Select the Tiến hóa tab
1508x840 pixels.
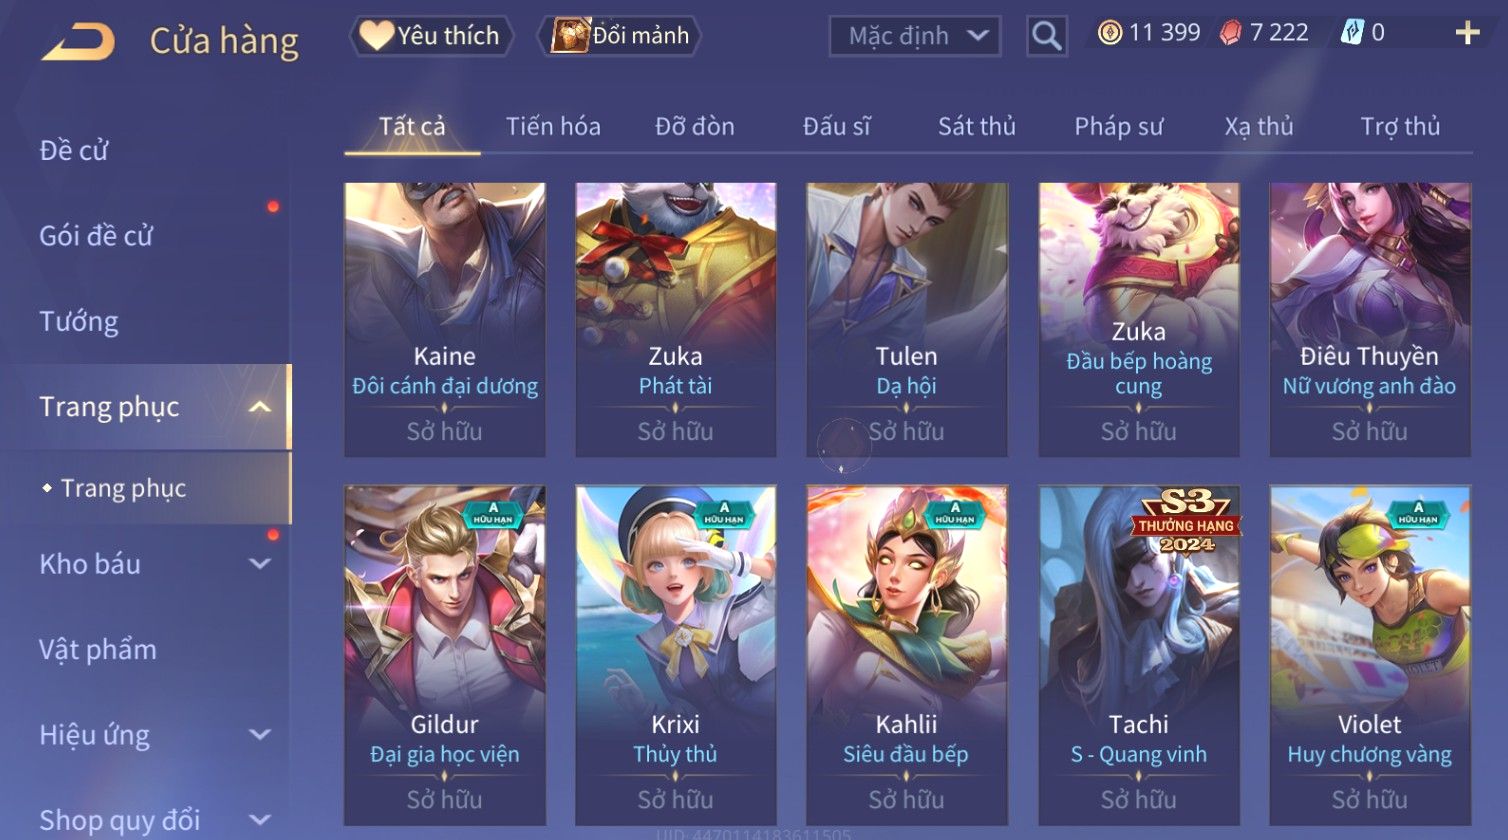click(553, 127)
